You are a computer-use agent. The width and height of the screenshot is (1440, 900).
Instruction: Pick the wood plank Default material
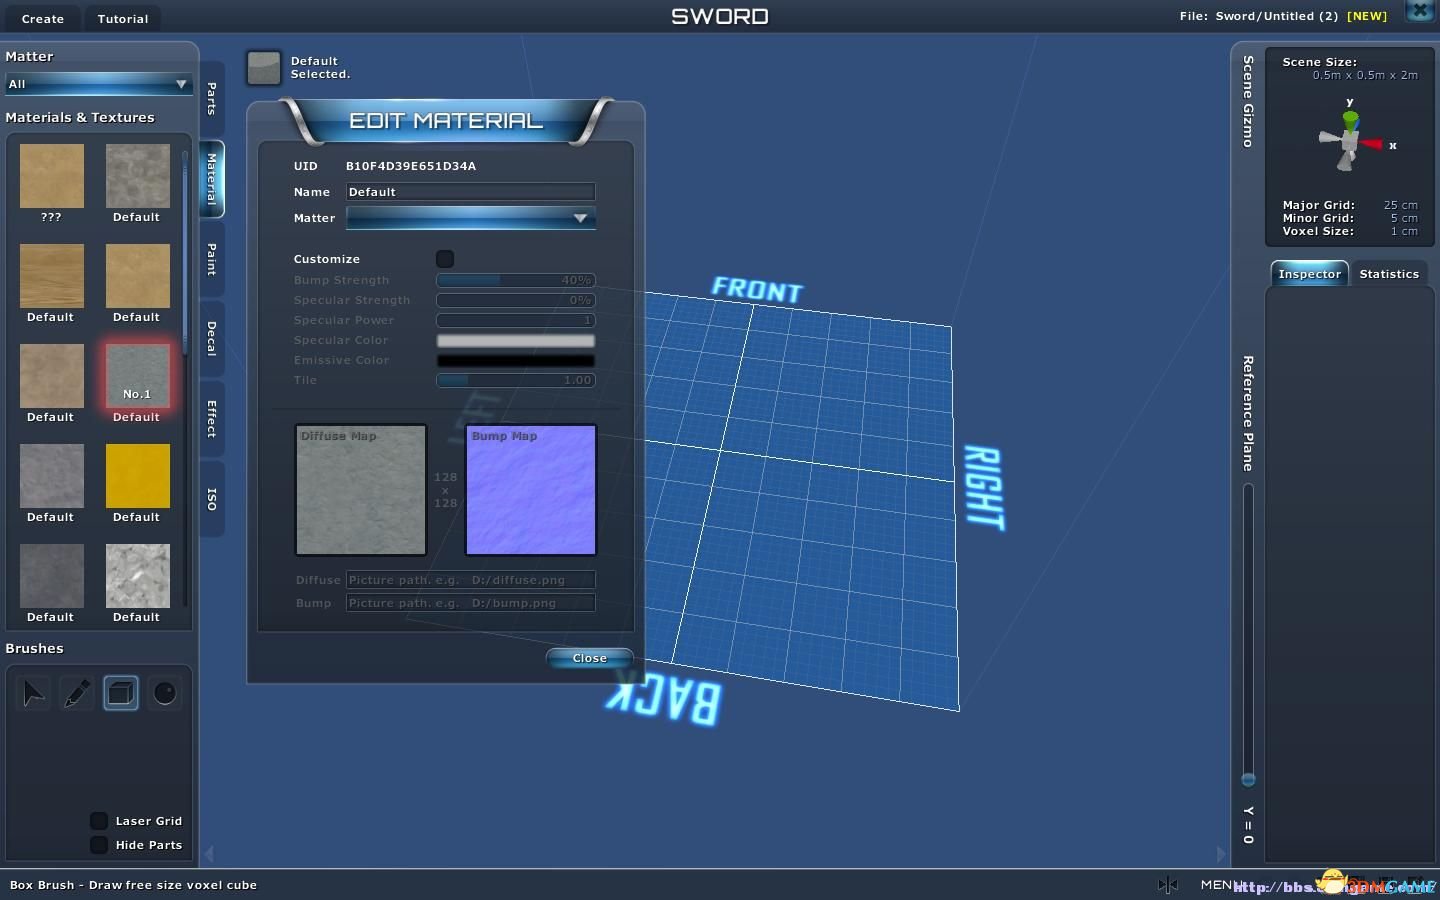click(x=51, y=276)
